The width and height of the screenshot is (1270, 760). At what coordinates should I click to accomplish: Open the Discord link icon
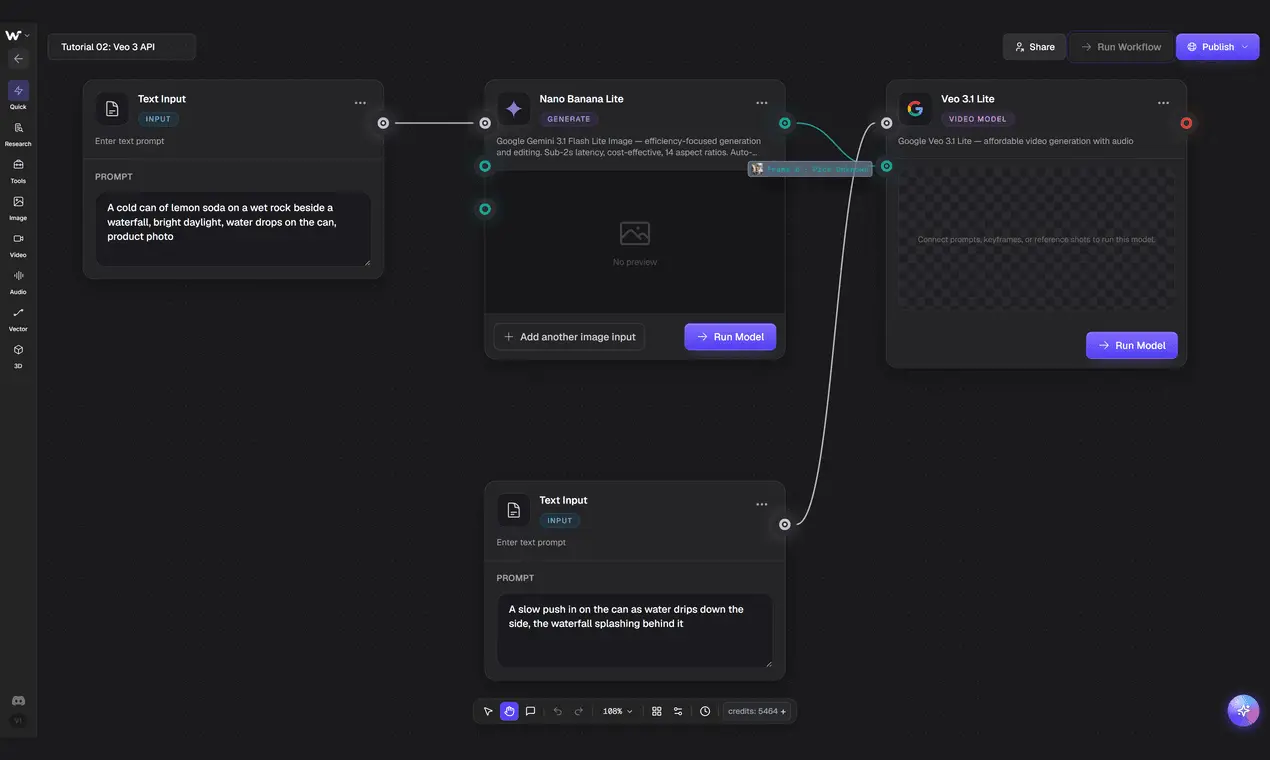coord(18,701)
